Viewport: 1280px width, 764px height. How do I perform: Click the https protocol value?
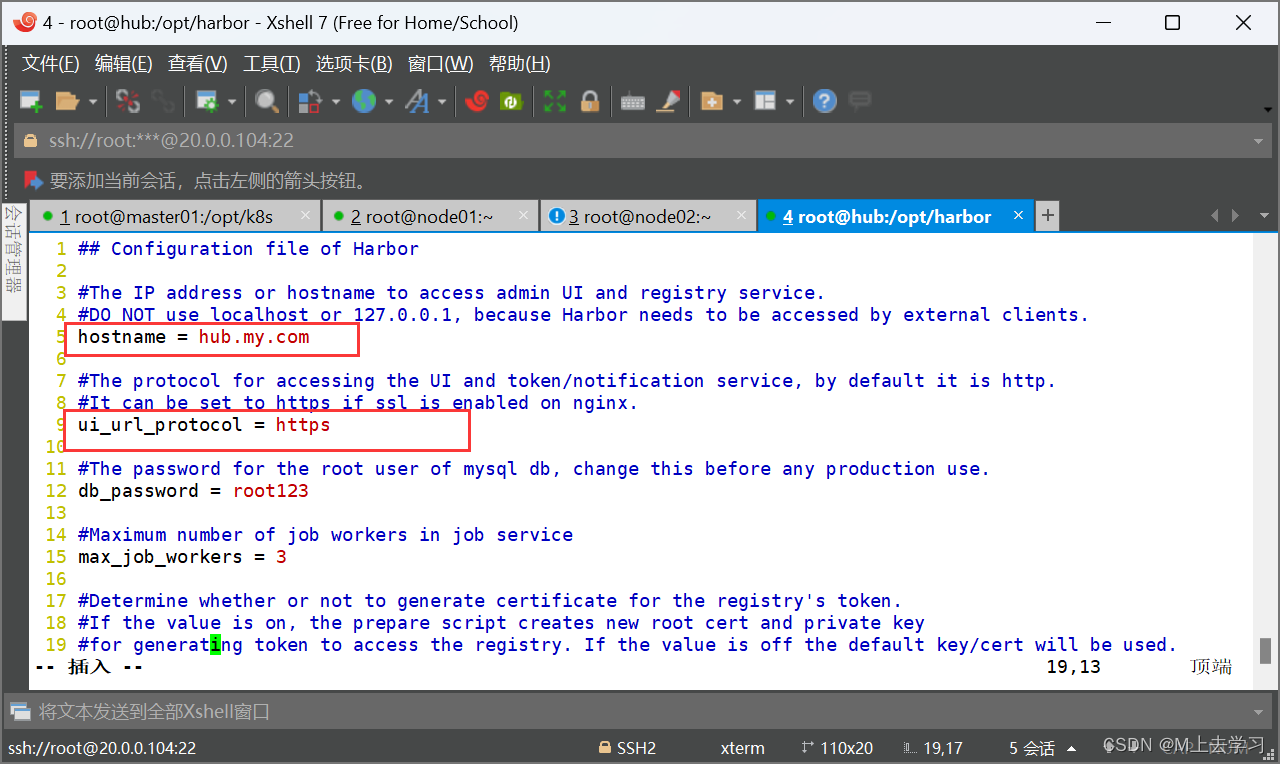303,425
